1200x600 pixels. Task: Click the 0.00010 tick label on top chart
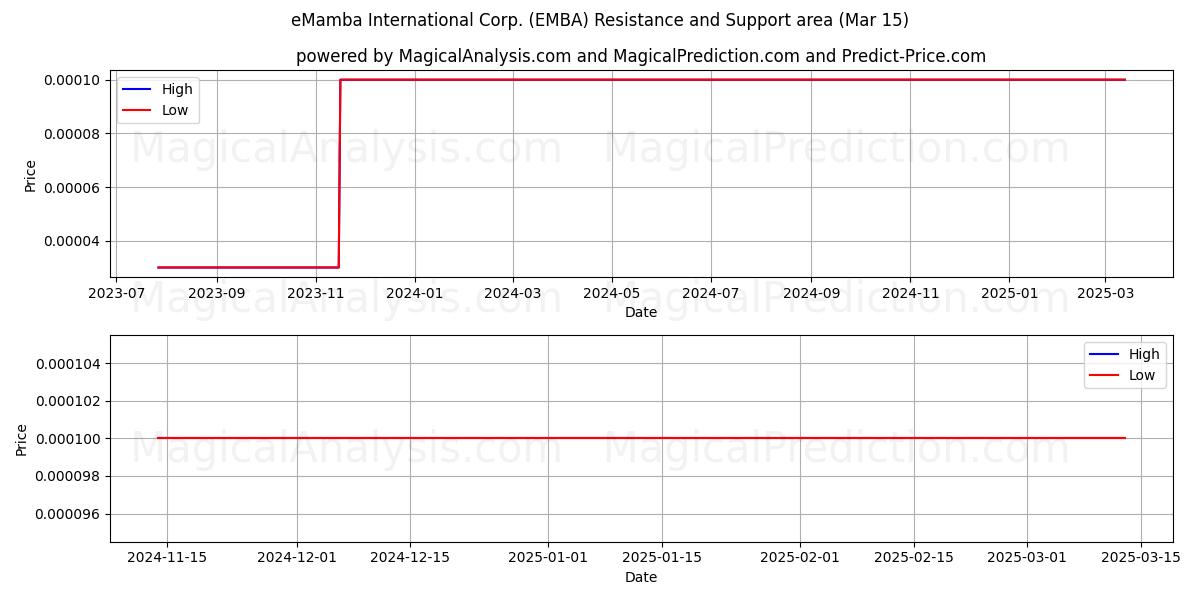click(73, 80)
